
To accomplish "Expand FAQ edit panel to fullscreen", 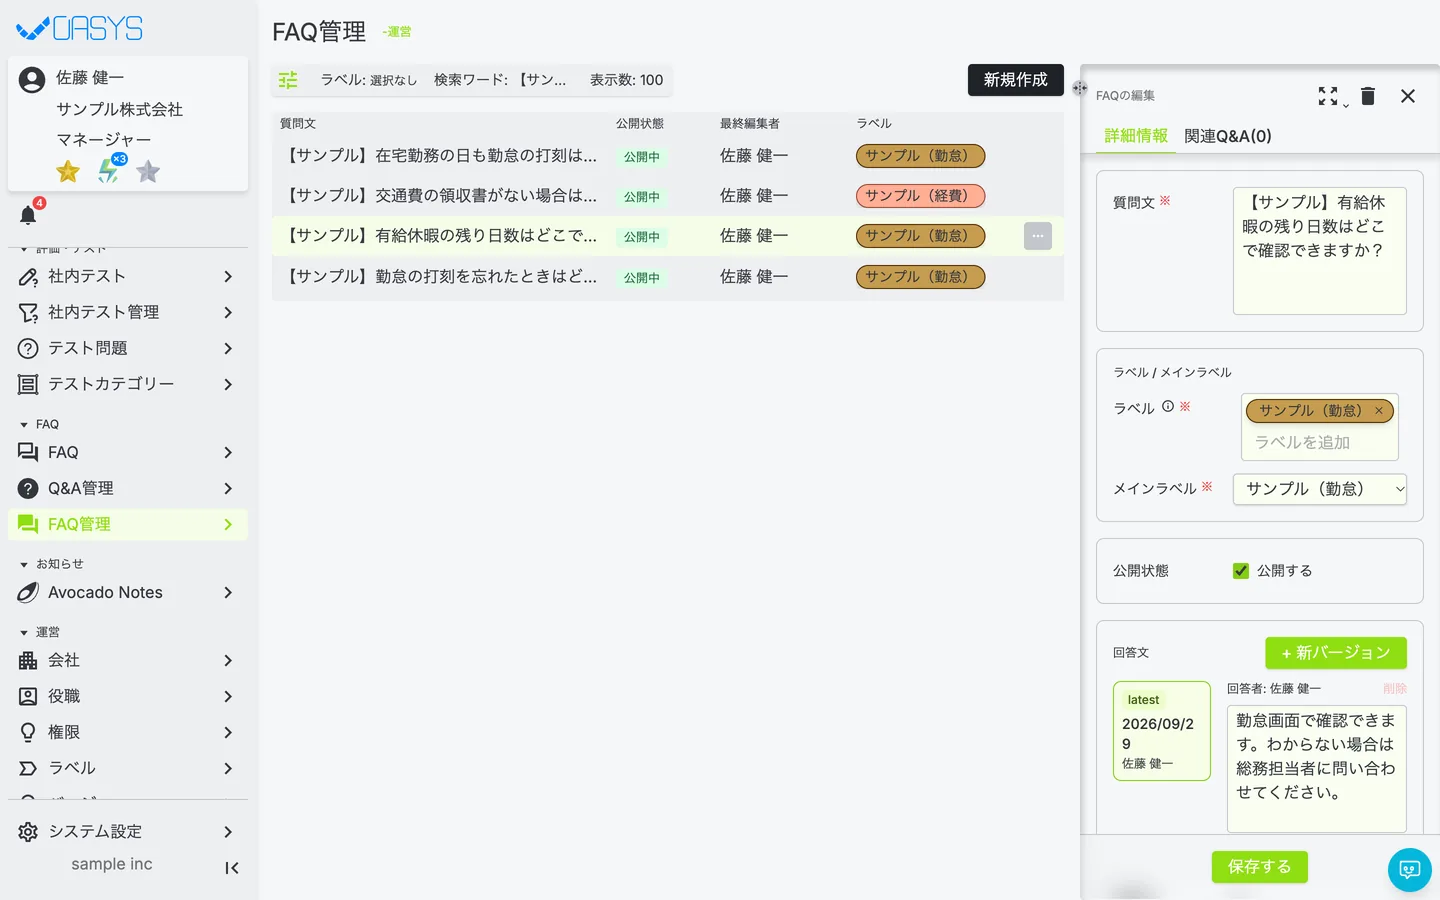I will [1328, 96].
